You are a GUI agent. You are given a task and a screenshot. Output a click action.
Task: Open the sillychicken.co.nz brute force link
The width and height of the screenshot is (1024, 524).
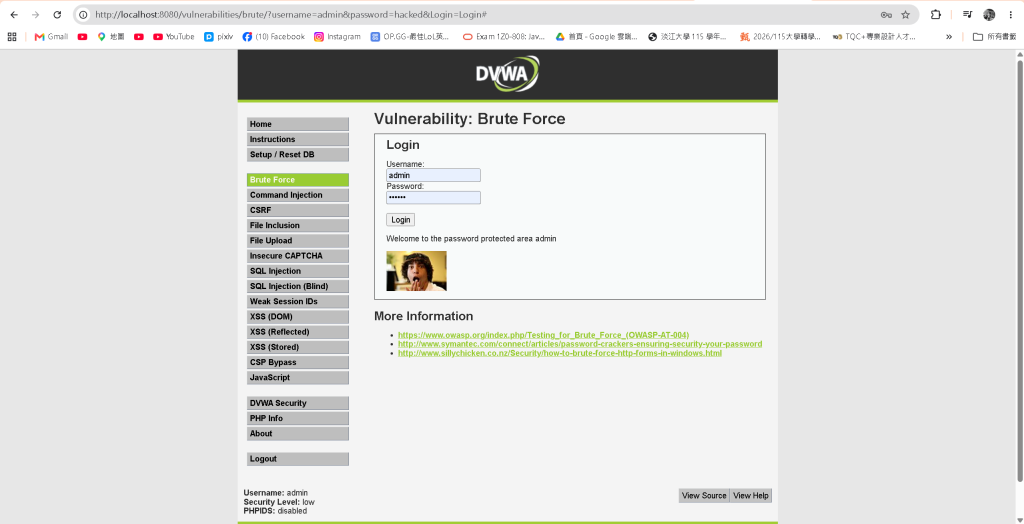coord(560,353)
